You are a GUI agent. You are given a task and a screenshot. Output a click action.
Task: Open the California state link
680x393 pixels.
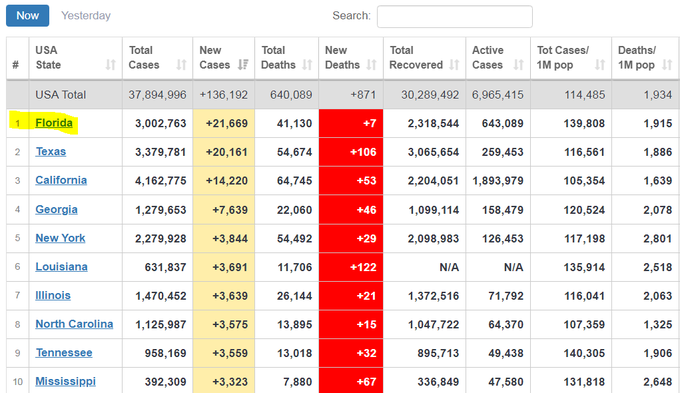pos(61,180)
